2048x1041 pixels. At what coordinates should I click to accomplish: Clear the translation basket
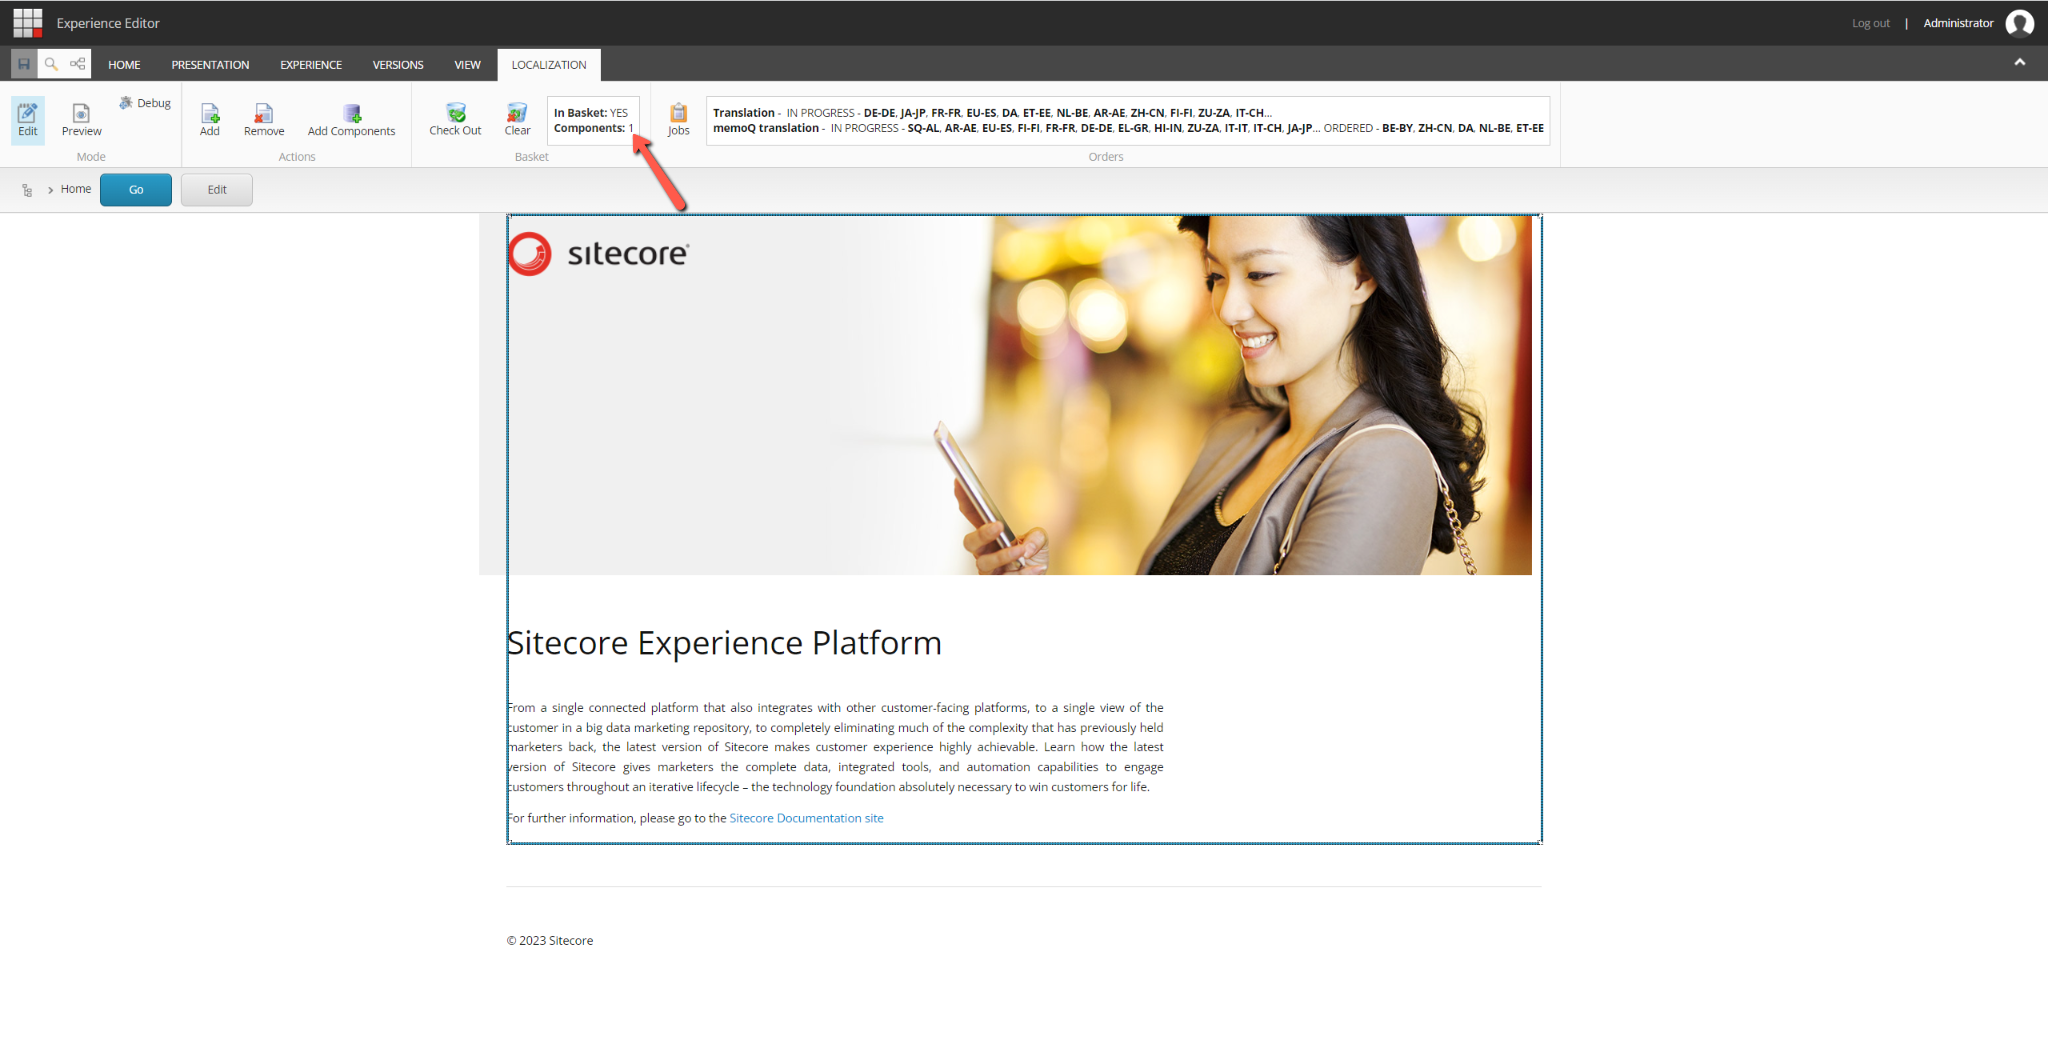[517, 120]
